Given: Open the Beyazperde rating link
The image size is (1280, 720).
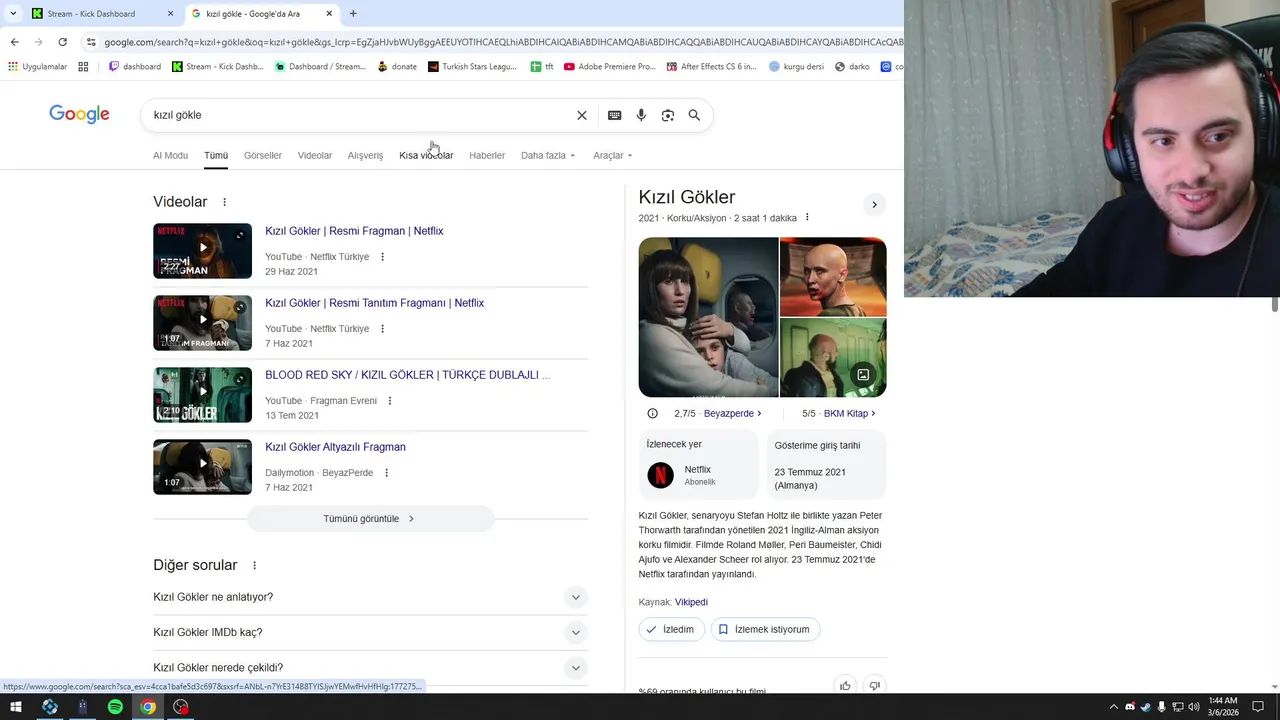Looking at the screenshot, I should (x=733, y=413).
